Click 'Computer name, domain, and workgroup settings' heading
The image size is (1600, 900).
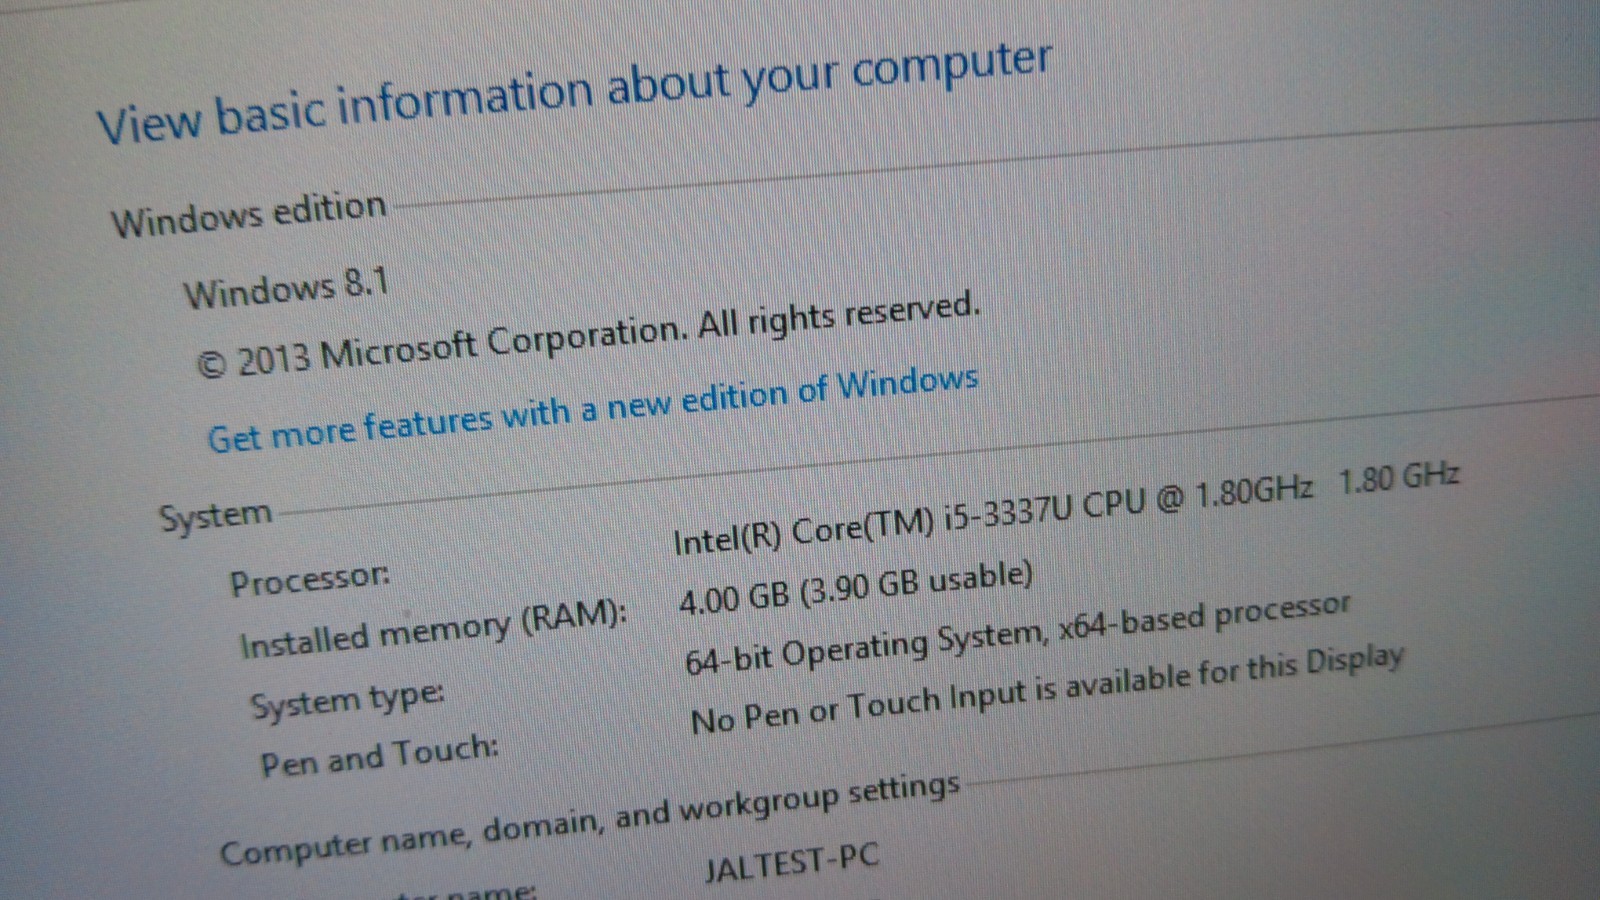(x=590, y=819)
